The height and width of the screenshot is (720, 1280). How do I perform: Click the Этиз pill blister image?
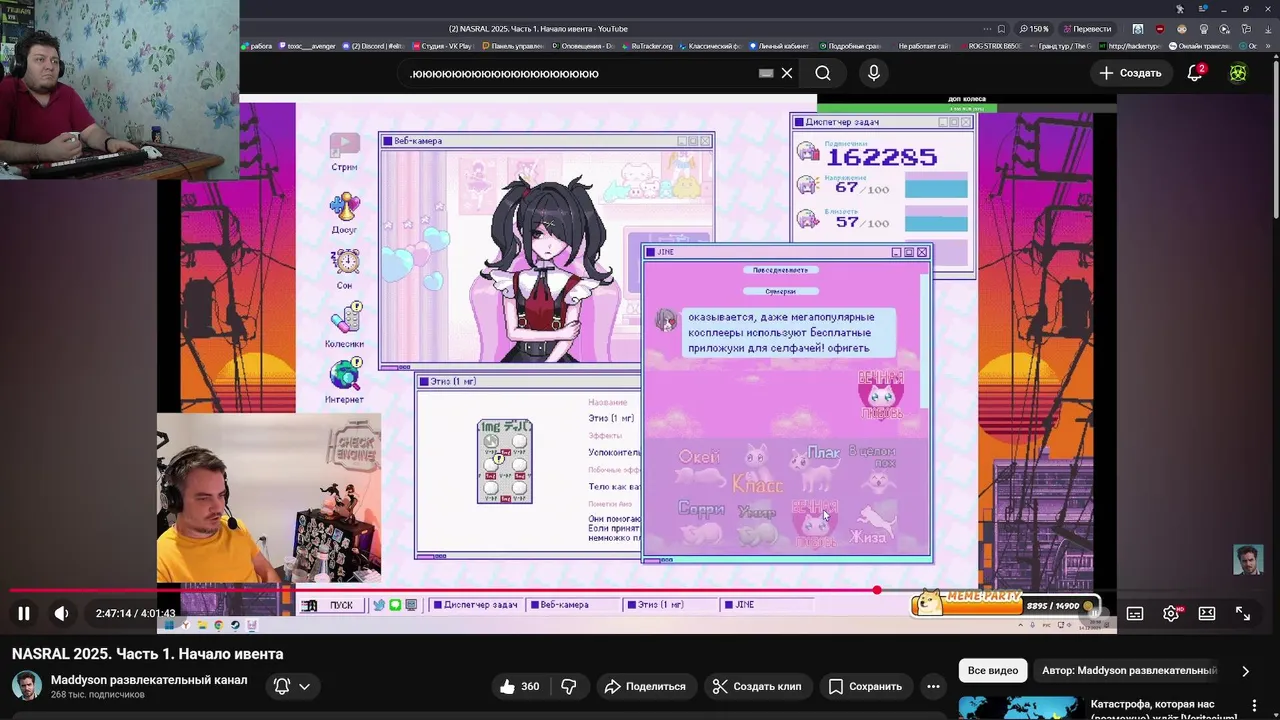(505, 461)
